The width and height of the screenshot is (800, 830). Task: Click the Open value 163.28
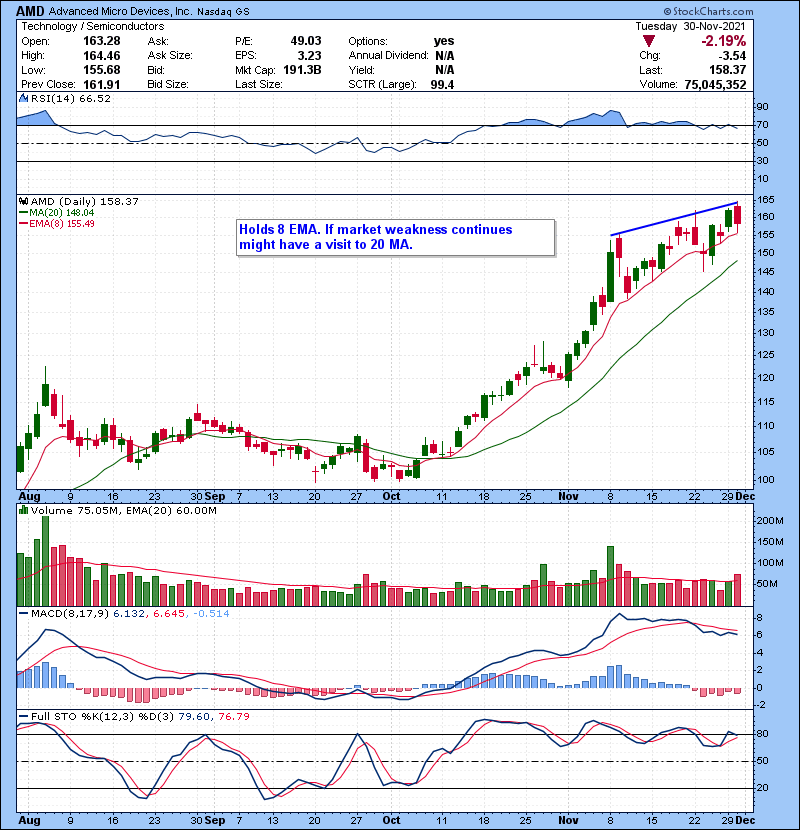point(102,41)
